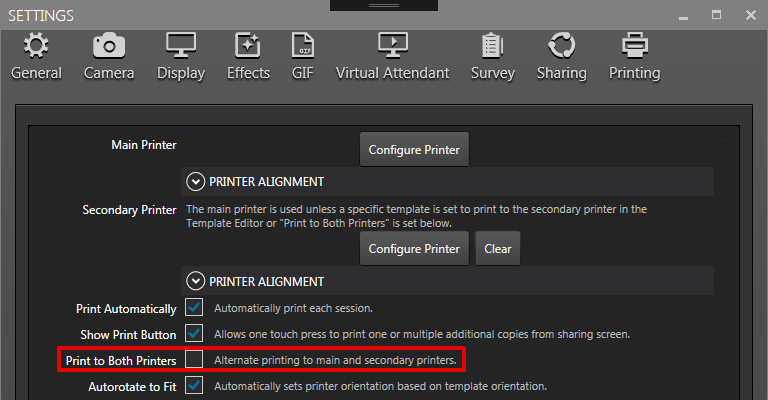Enable the Print to Both Printers checkbox
The image size is (768, 400).
pyautogui.click(x=194, y=359)
